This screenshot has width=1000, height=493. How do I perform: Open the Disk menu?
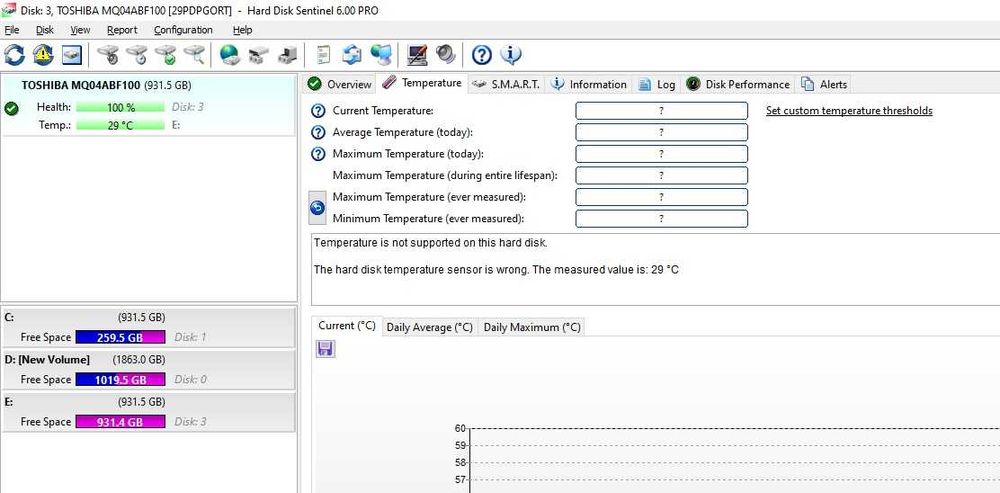pos(45,30)
